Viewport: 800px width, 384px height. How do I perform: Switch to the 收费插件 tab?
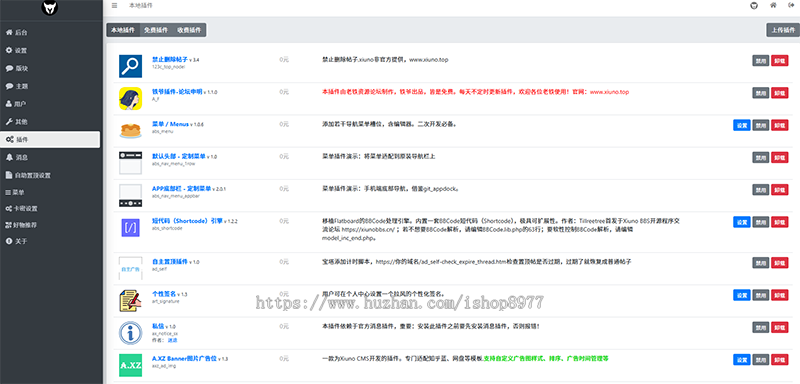tap(189, 30)
